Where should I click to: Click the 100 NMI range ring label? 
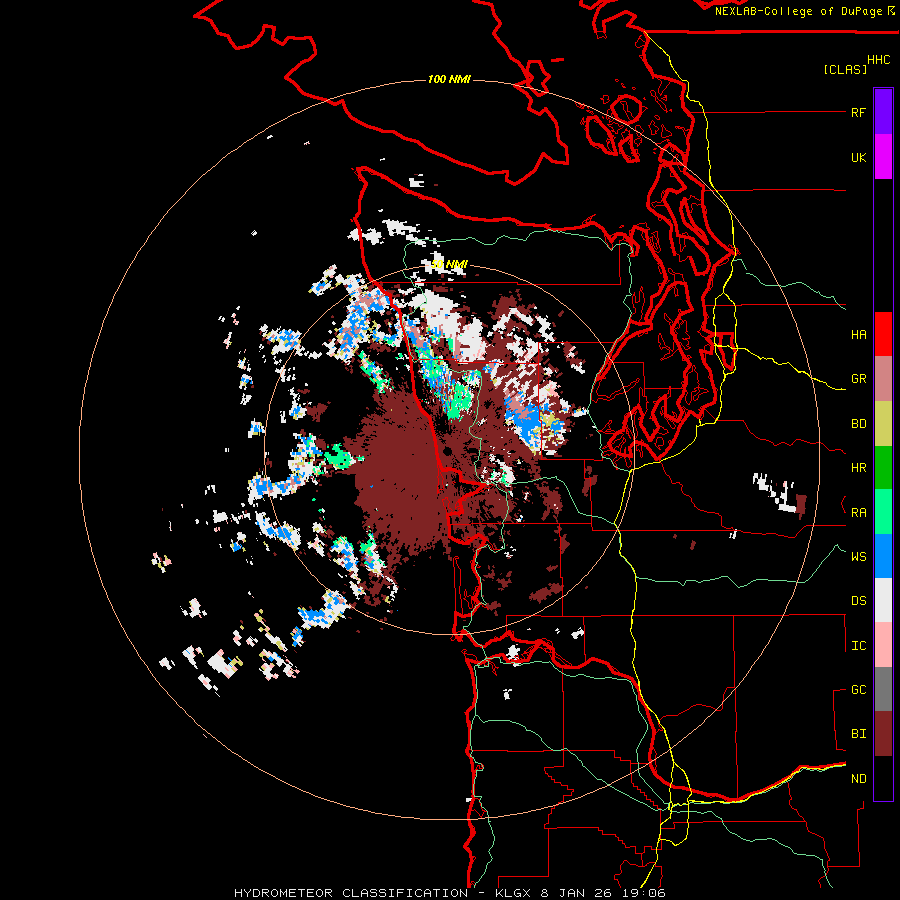coord(449,79)
